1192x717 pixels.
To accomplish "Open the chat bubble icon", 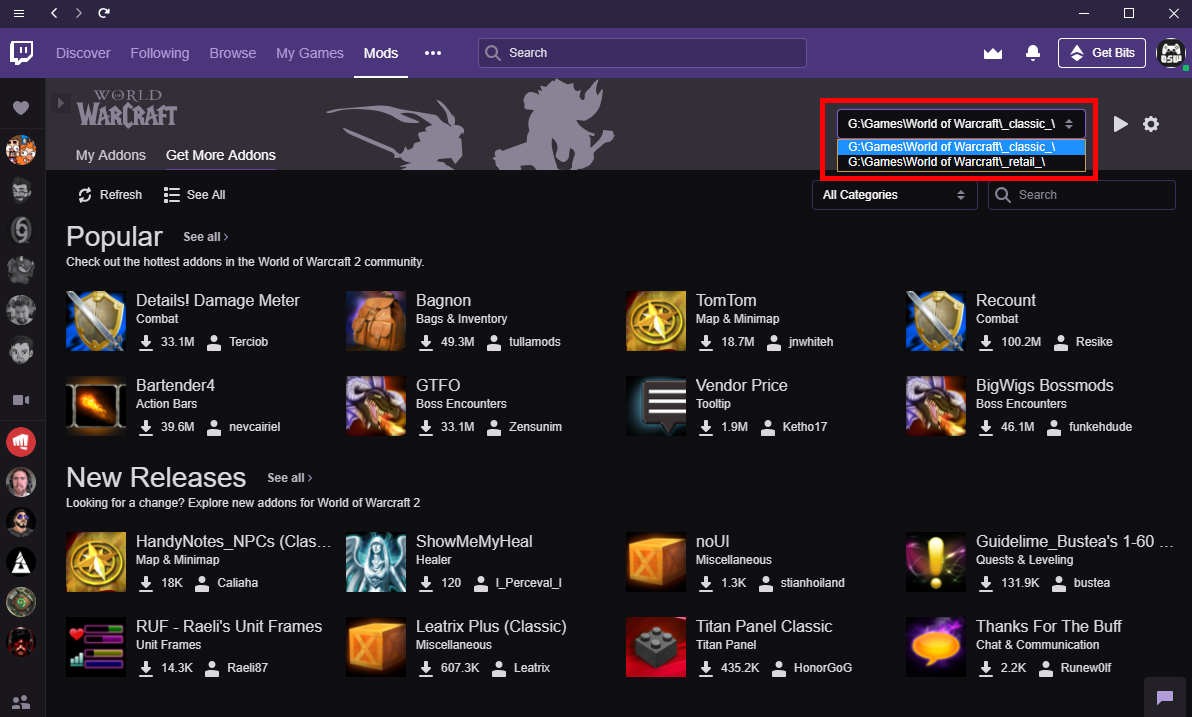I will (x=1165, y=697).
